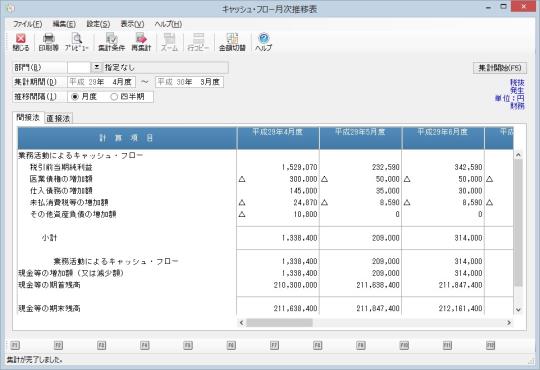The width and height of the screenshot is (540, 370).
Task: Click the 再集計 recalculate icon
Action: [x=141, y=42]
